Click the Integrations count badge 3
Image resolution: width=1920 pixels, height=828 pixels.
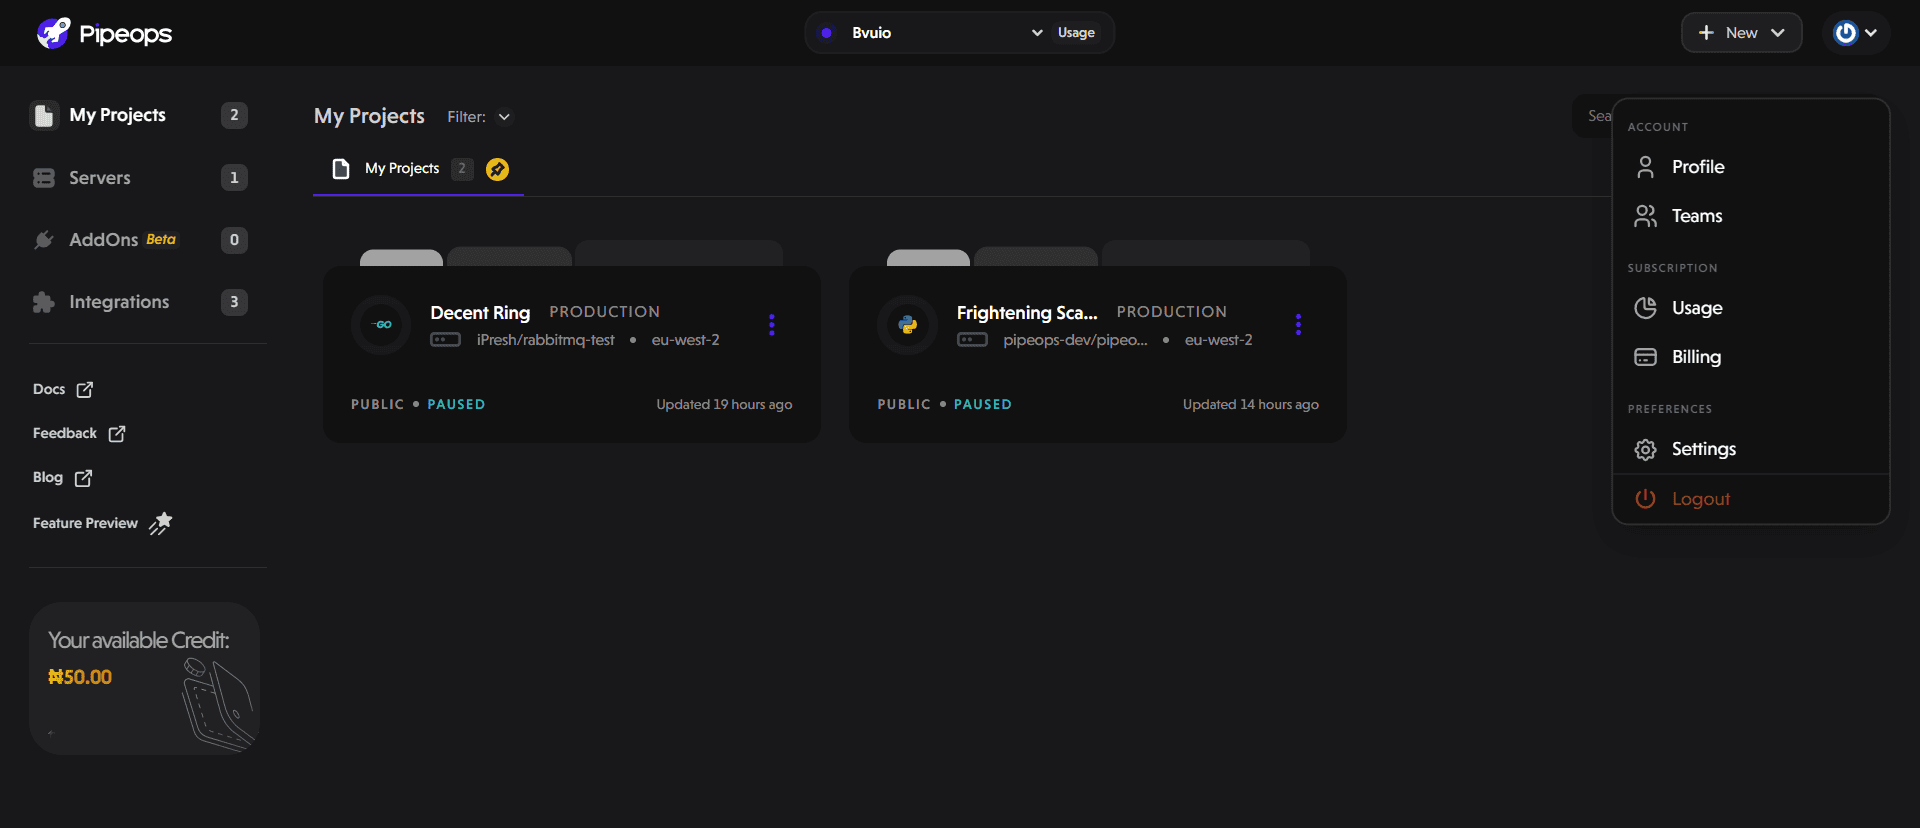234,302
